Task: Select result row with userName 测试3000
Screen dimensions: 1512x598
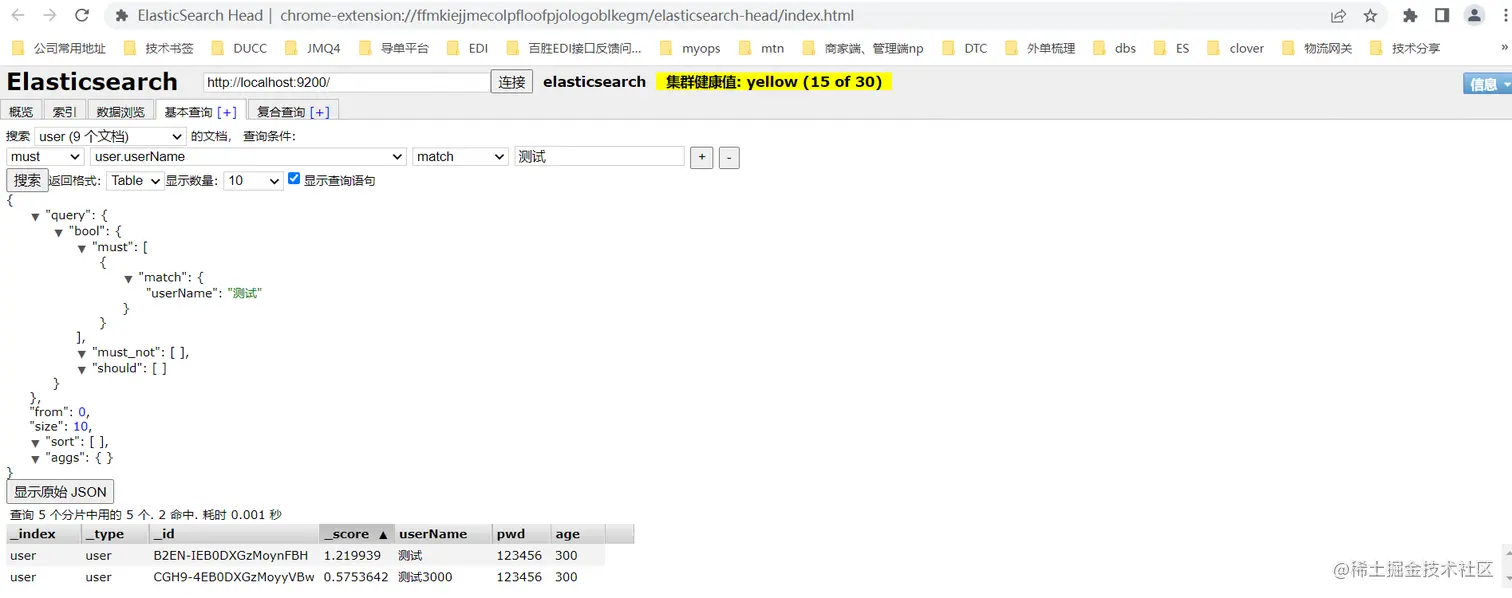Action: (305, 577)
